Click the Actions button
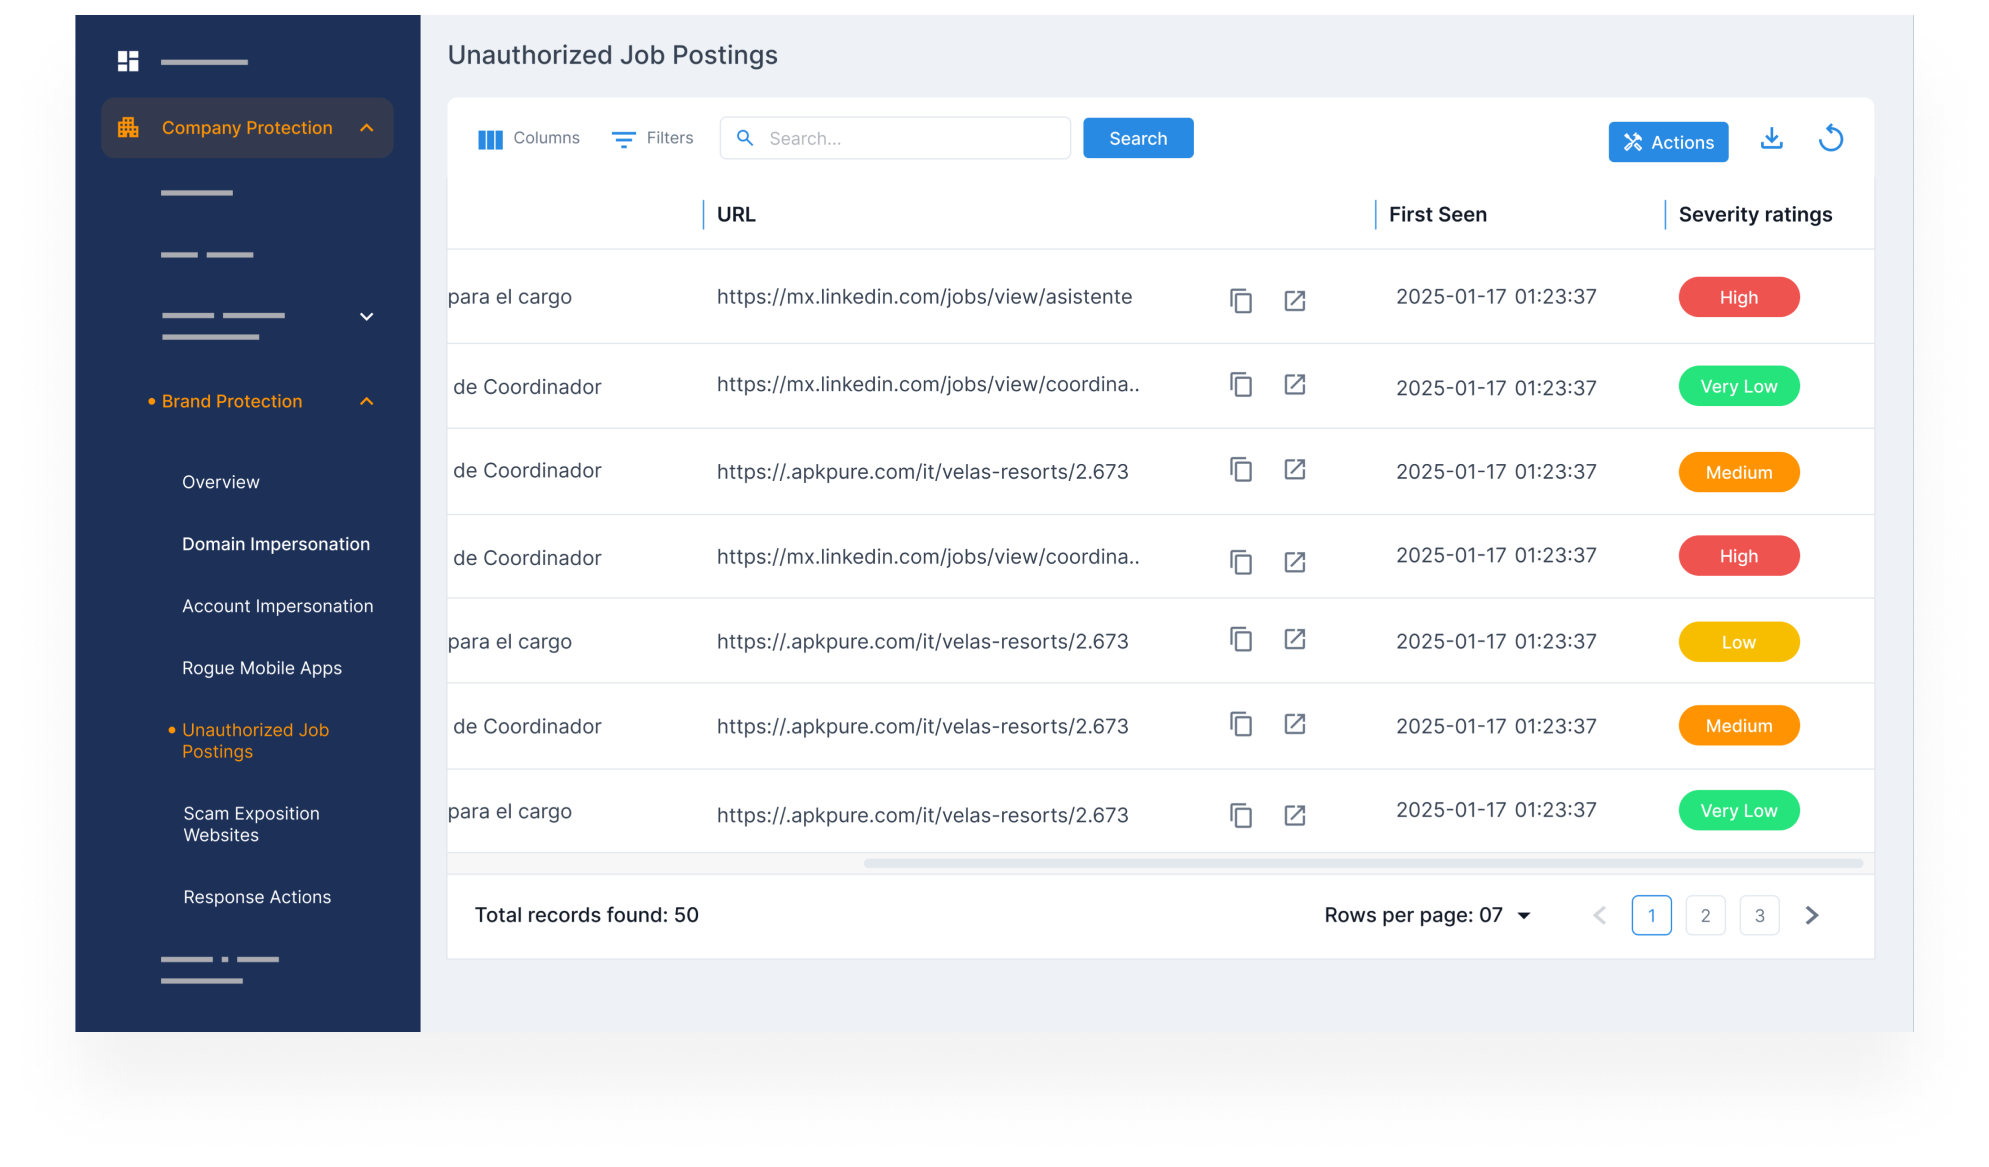Screen dimensions: 1989x1167 1668,142
